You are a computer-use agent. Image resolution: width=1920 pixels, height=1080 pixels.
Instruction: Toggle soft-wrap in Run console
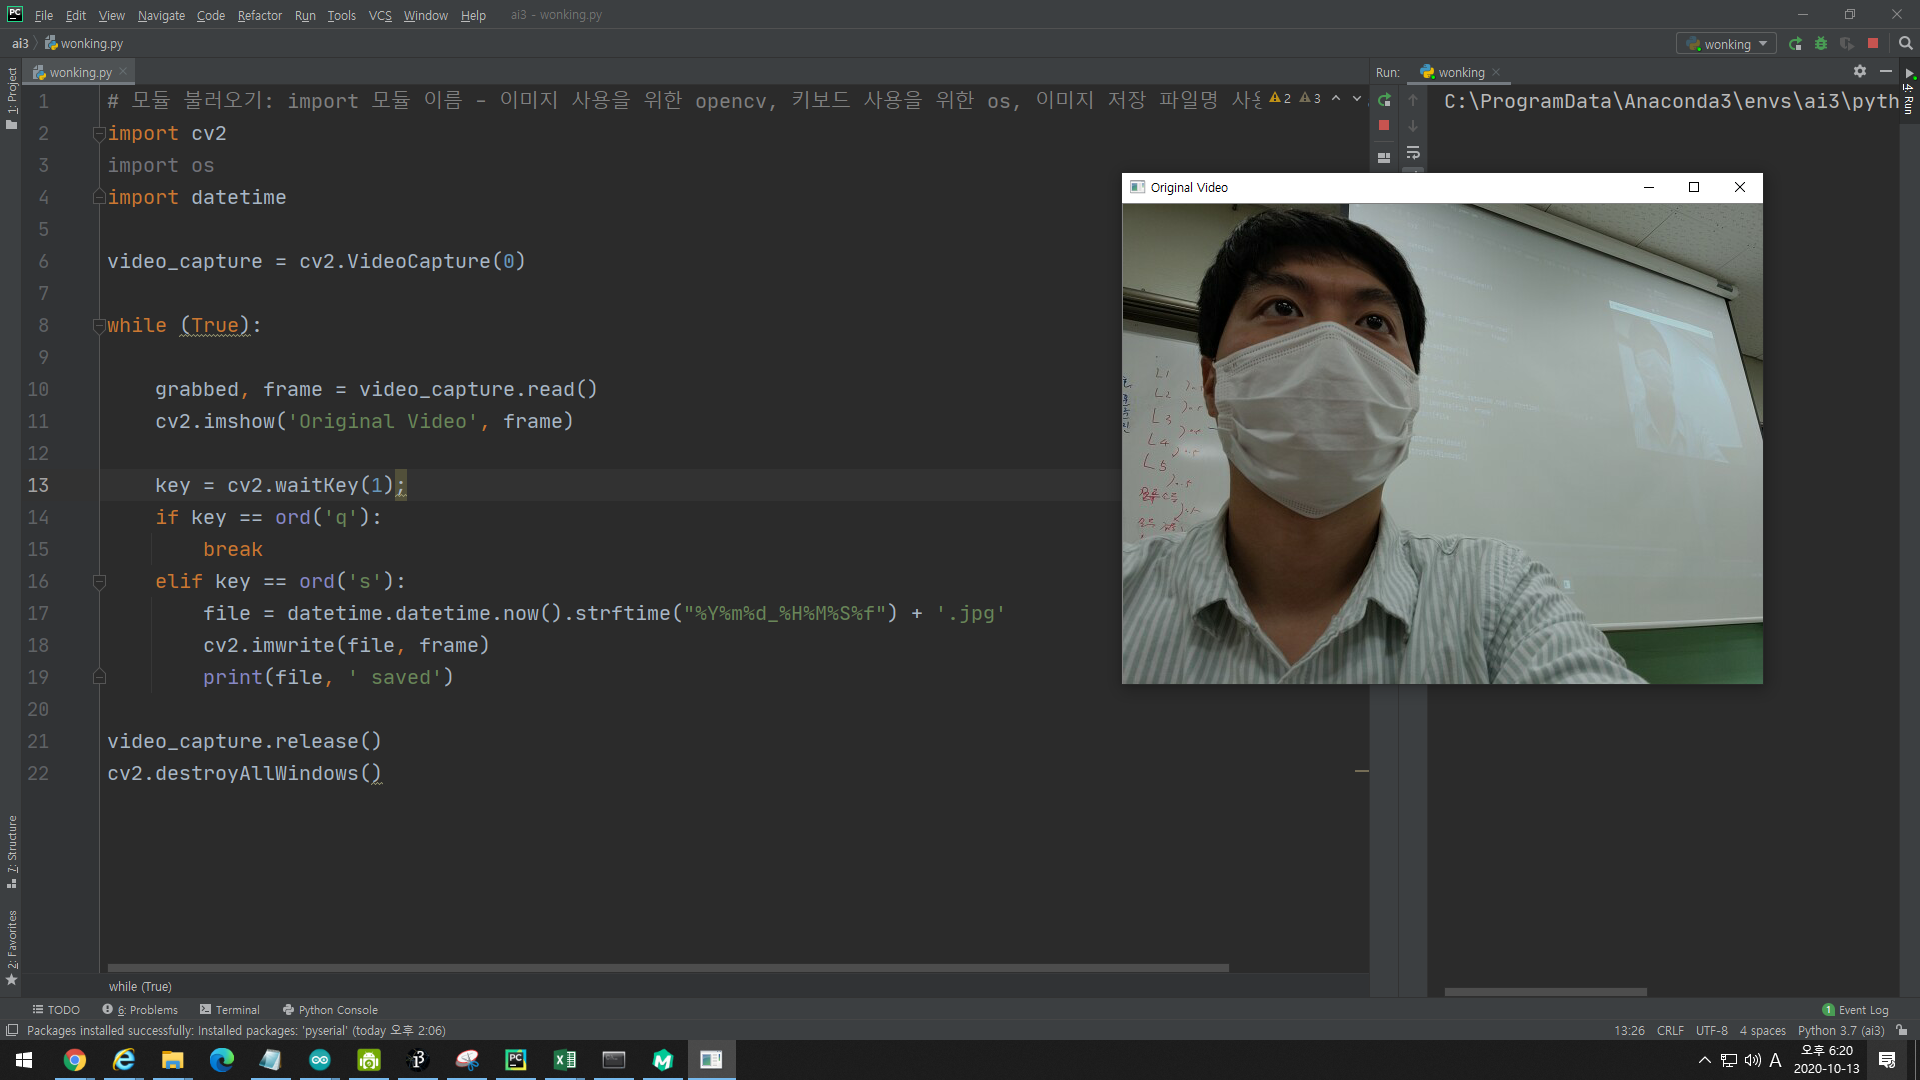point(1413,153)
